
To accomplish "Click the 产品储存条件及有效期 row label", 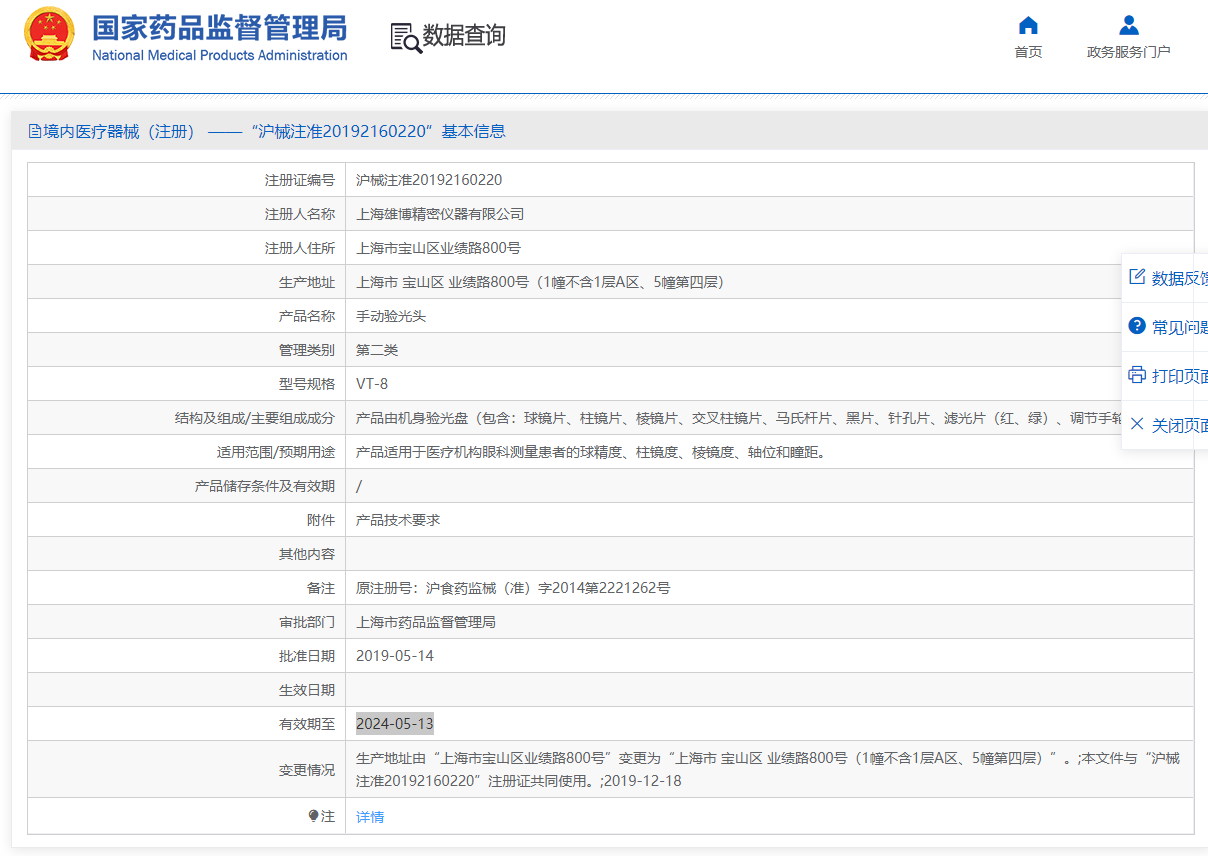I will tap(265, 486).
